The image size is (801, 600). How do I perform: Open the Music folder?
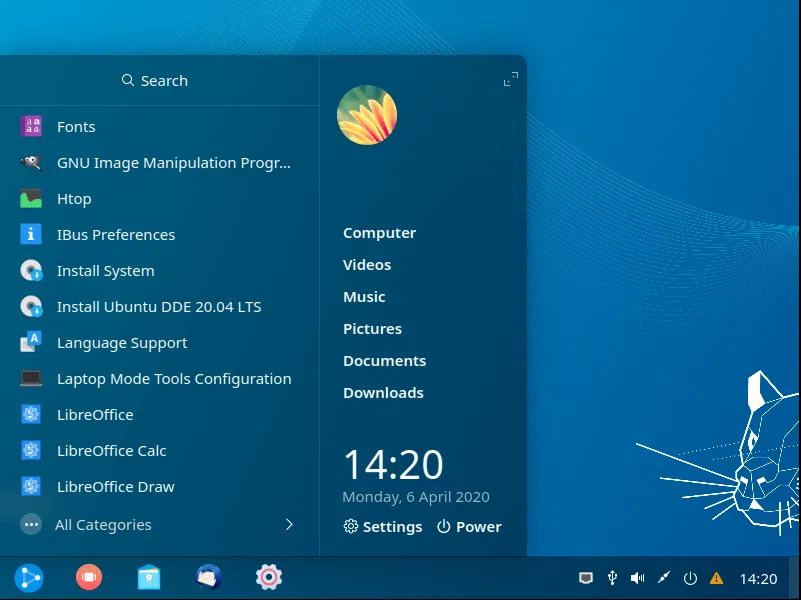(x=364, y=297)
